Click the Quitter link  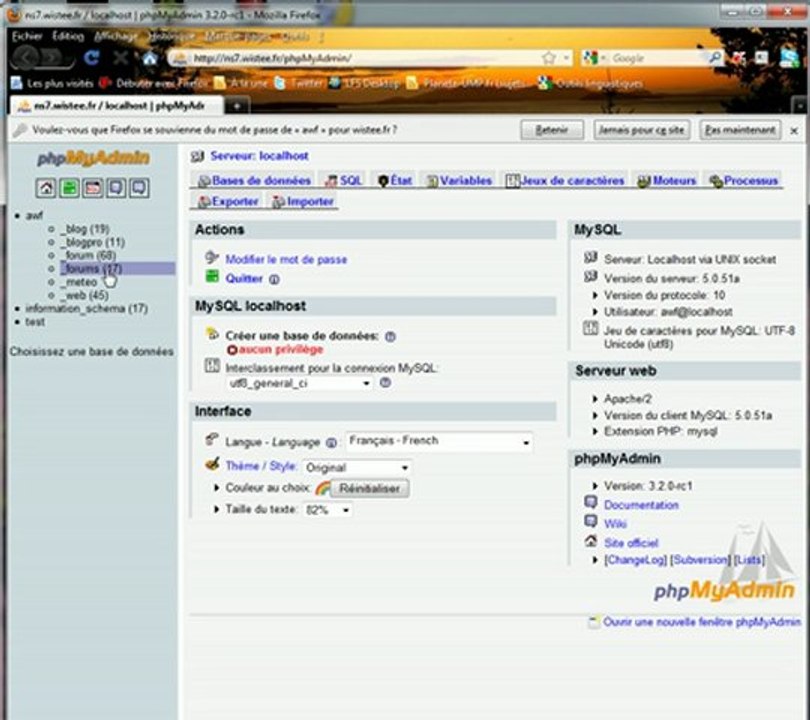pyautogui.click(x=244, y=278)
